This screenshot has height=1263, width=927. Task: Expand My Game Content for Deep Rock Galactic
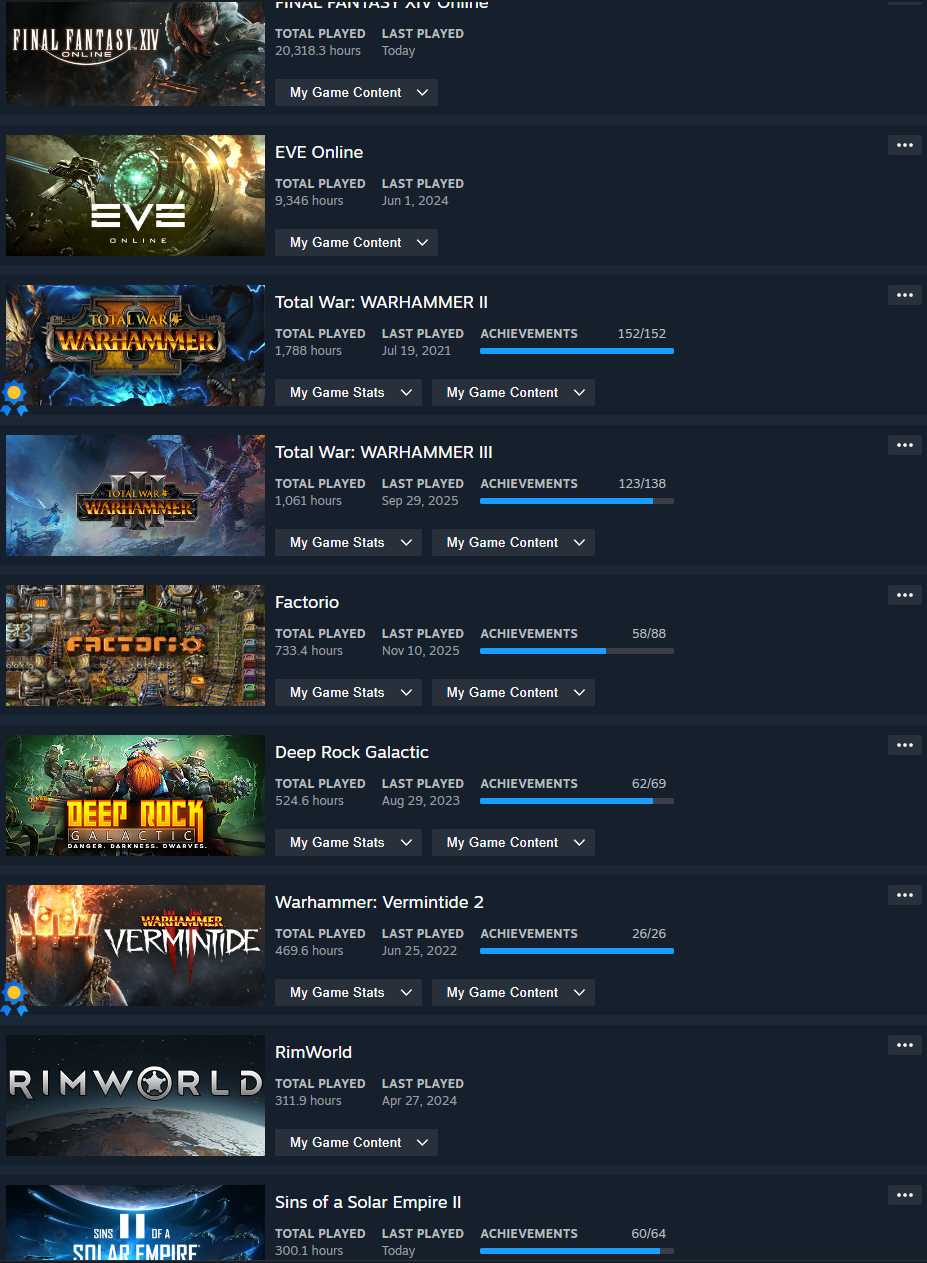513,842
